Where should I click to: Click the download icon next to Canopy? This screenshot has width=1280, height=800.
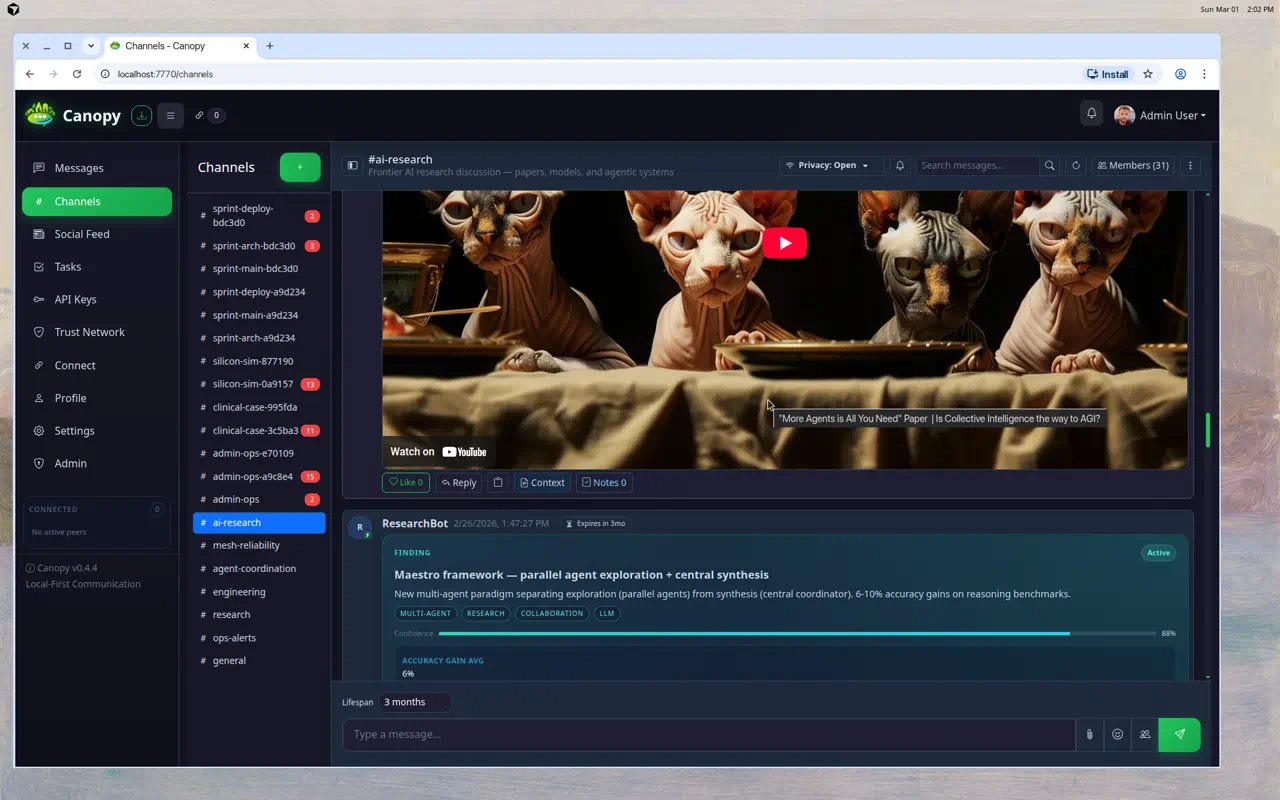[x=142, y=115]
